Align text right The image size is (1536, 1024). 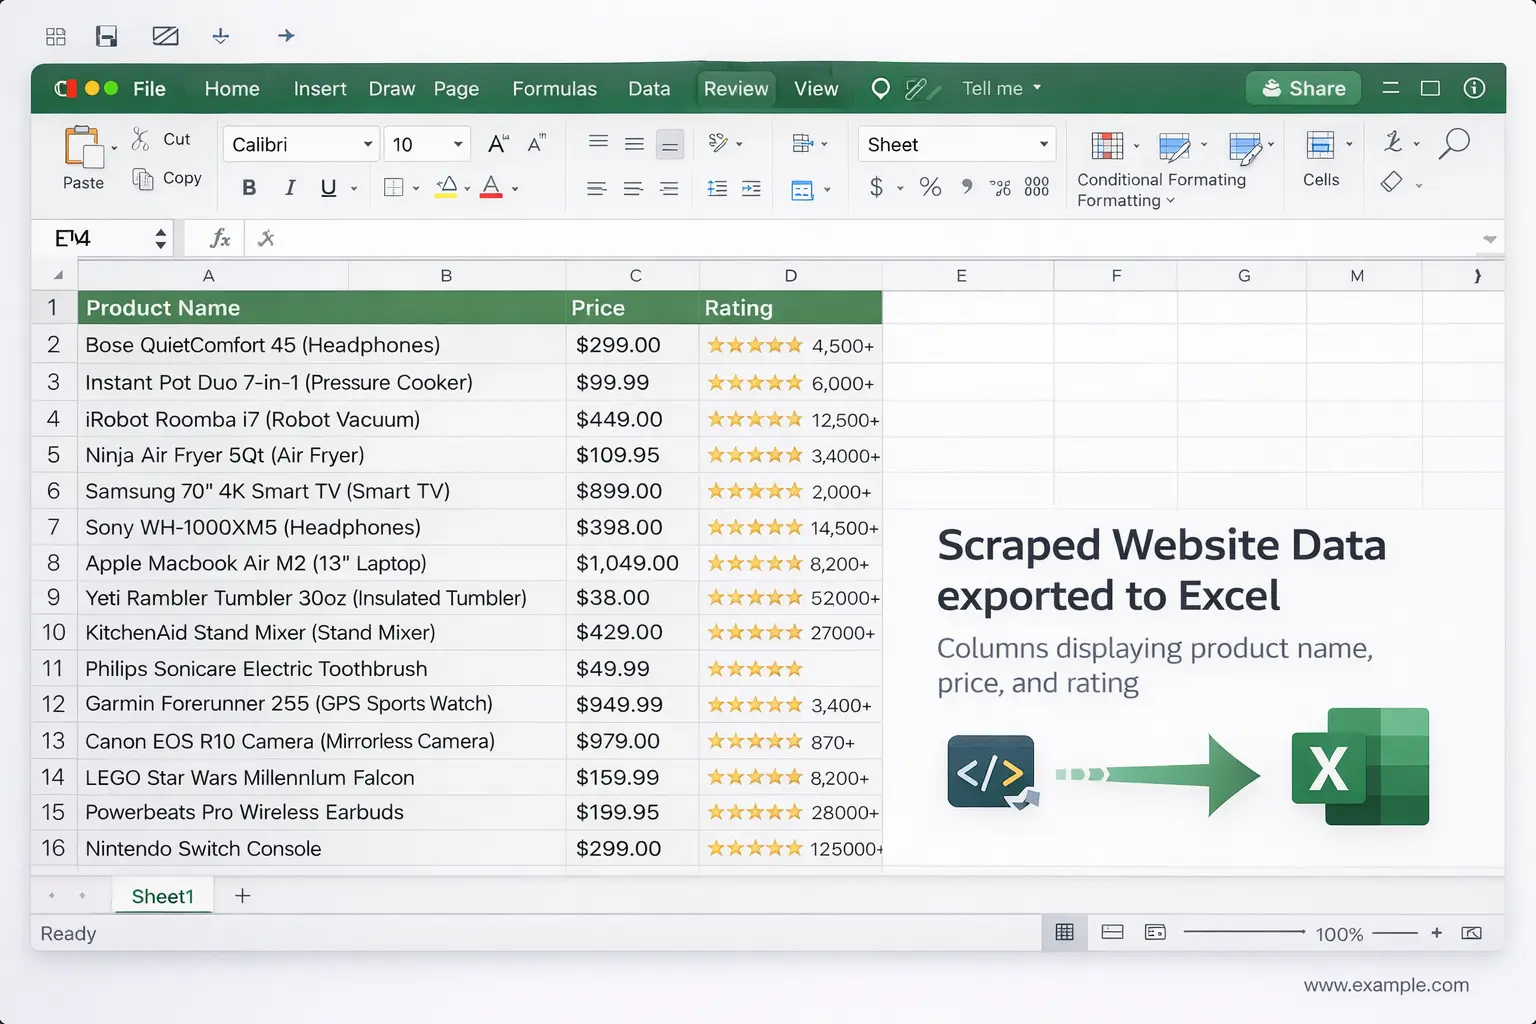pyautogui.click(x=669, y=188)
